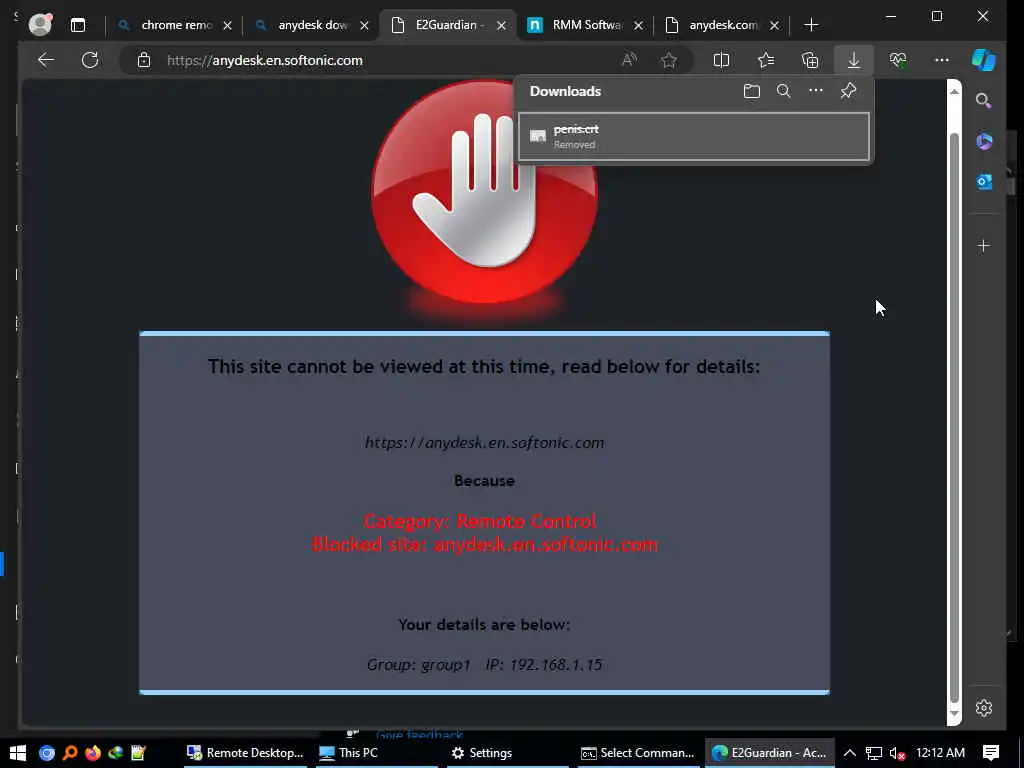Launch Chrome from the taskbar

click(x=46, y=753)
